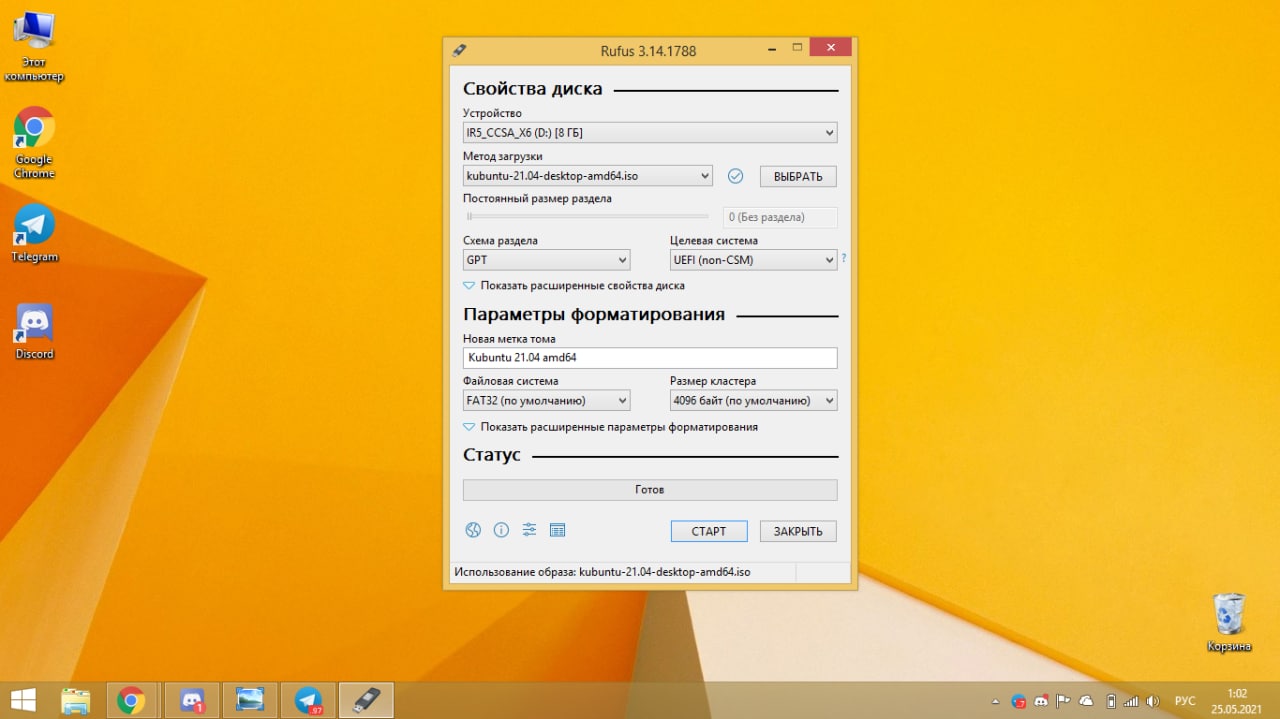Click the 'Постоянный размер раздела' label
Screen dimensions: 1280x719
coord(537,198)
